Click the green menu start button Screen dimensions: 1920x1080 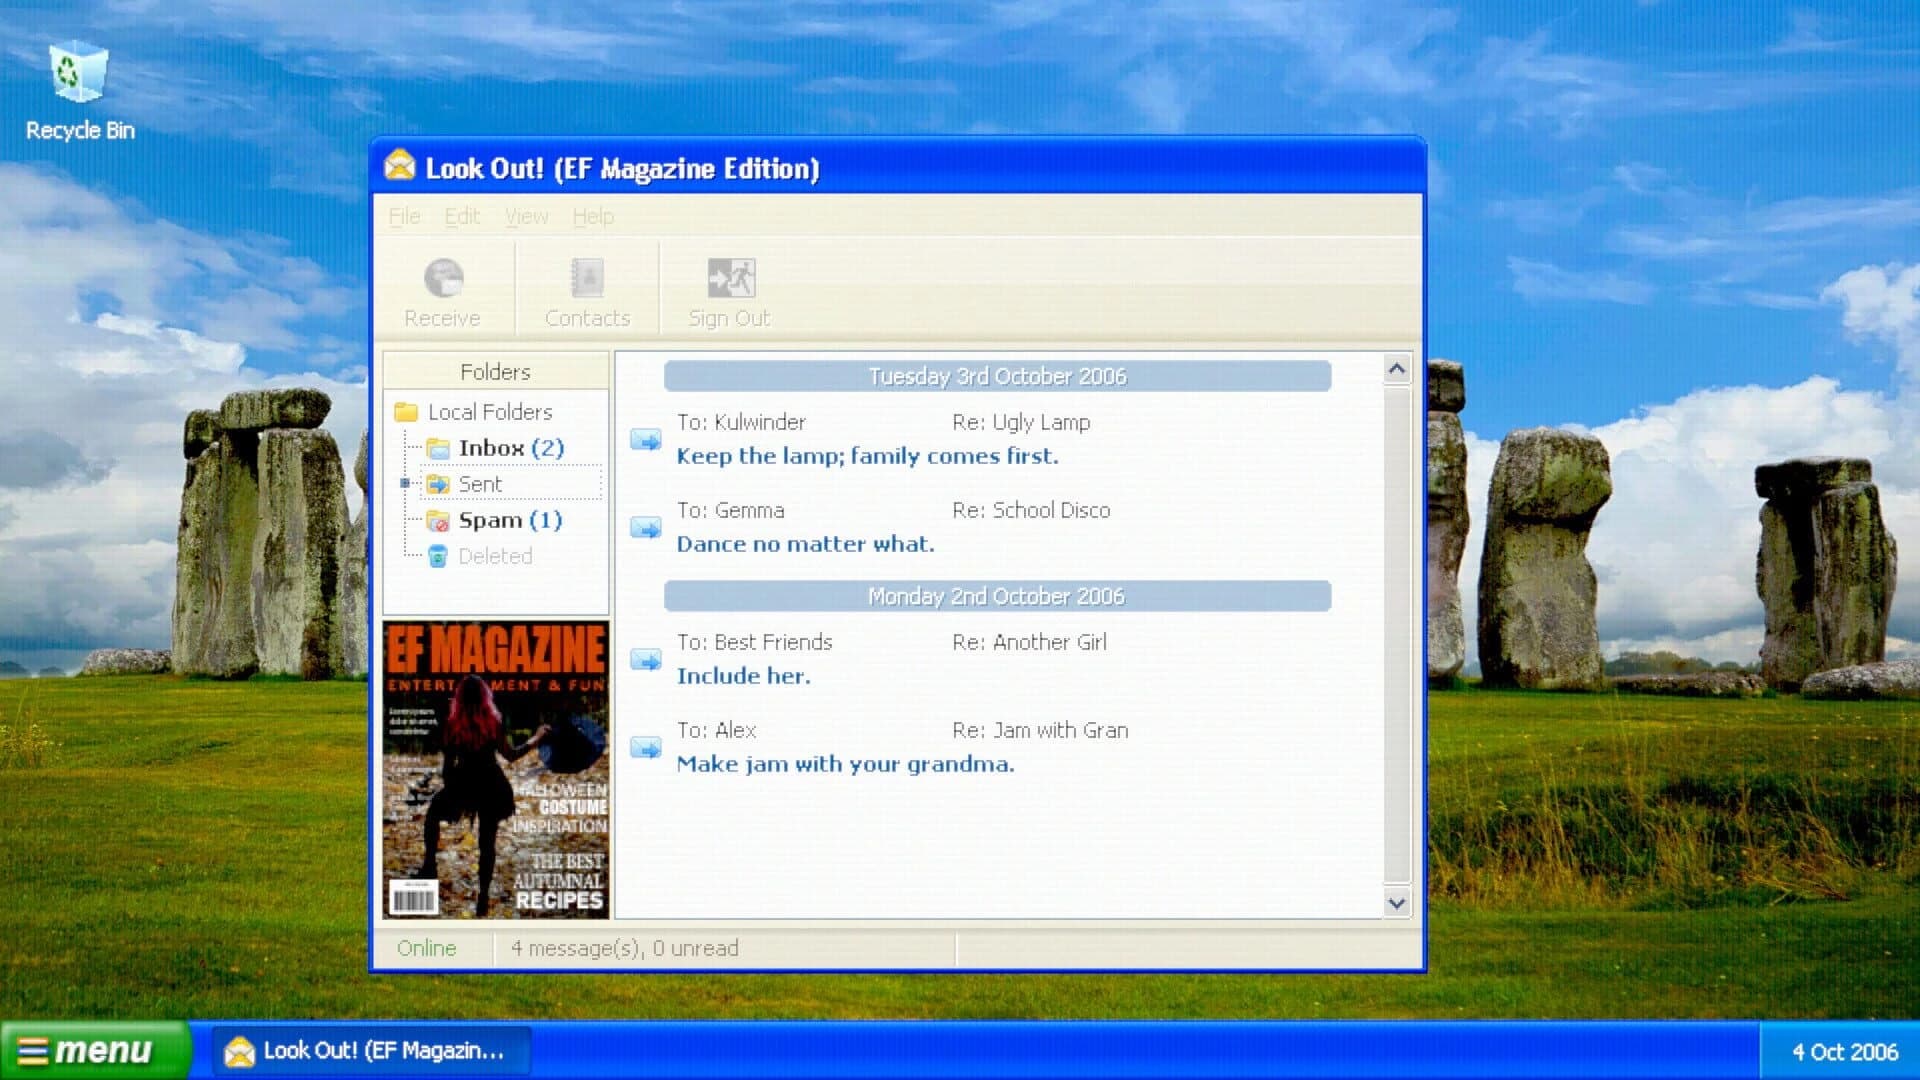tap(95, 1051)
